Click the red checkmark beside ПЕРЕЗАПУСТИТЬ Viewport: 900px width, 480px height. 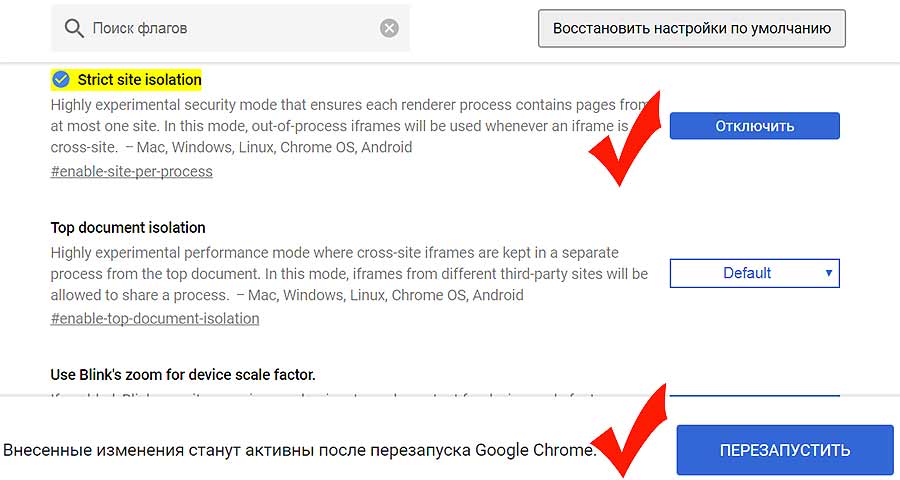(x=631, y=432)
